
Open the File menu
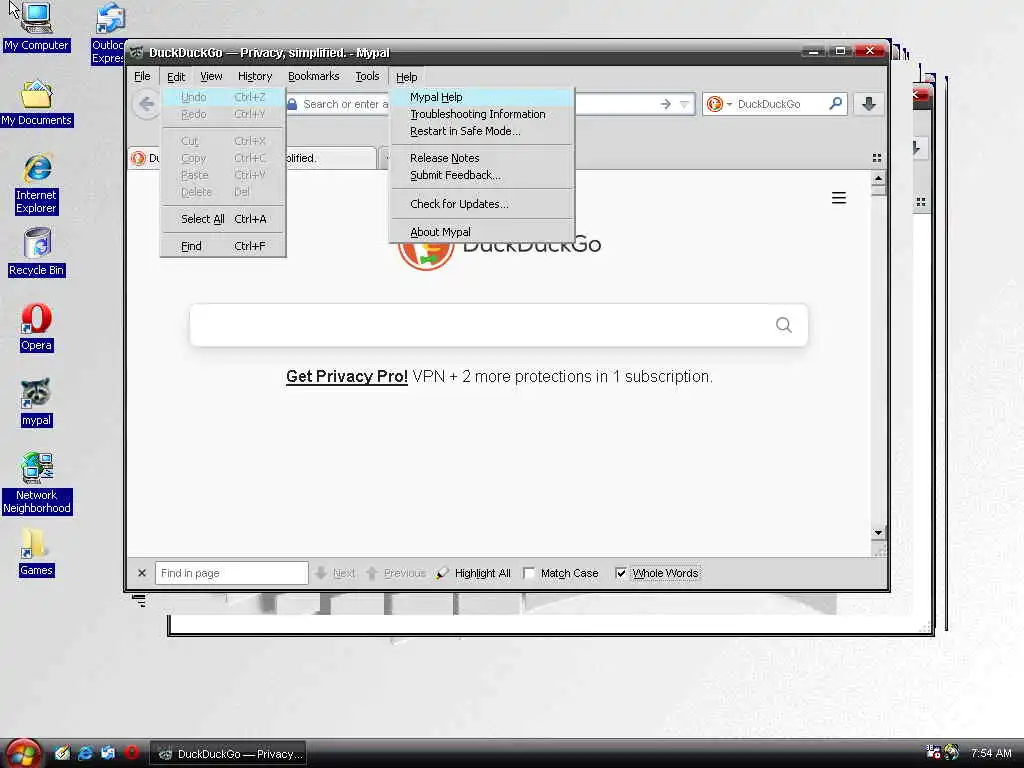(x=142, y=76)
